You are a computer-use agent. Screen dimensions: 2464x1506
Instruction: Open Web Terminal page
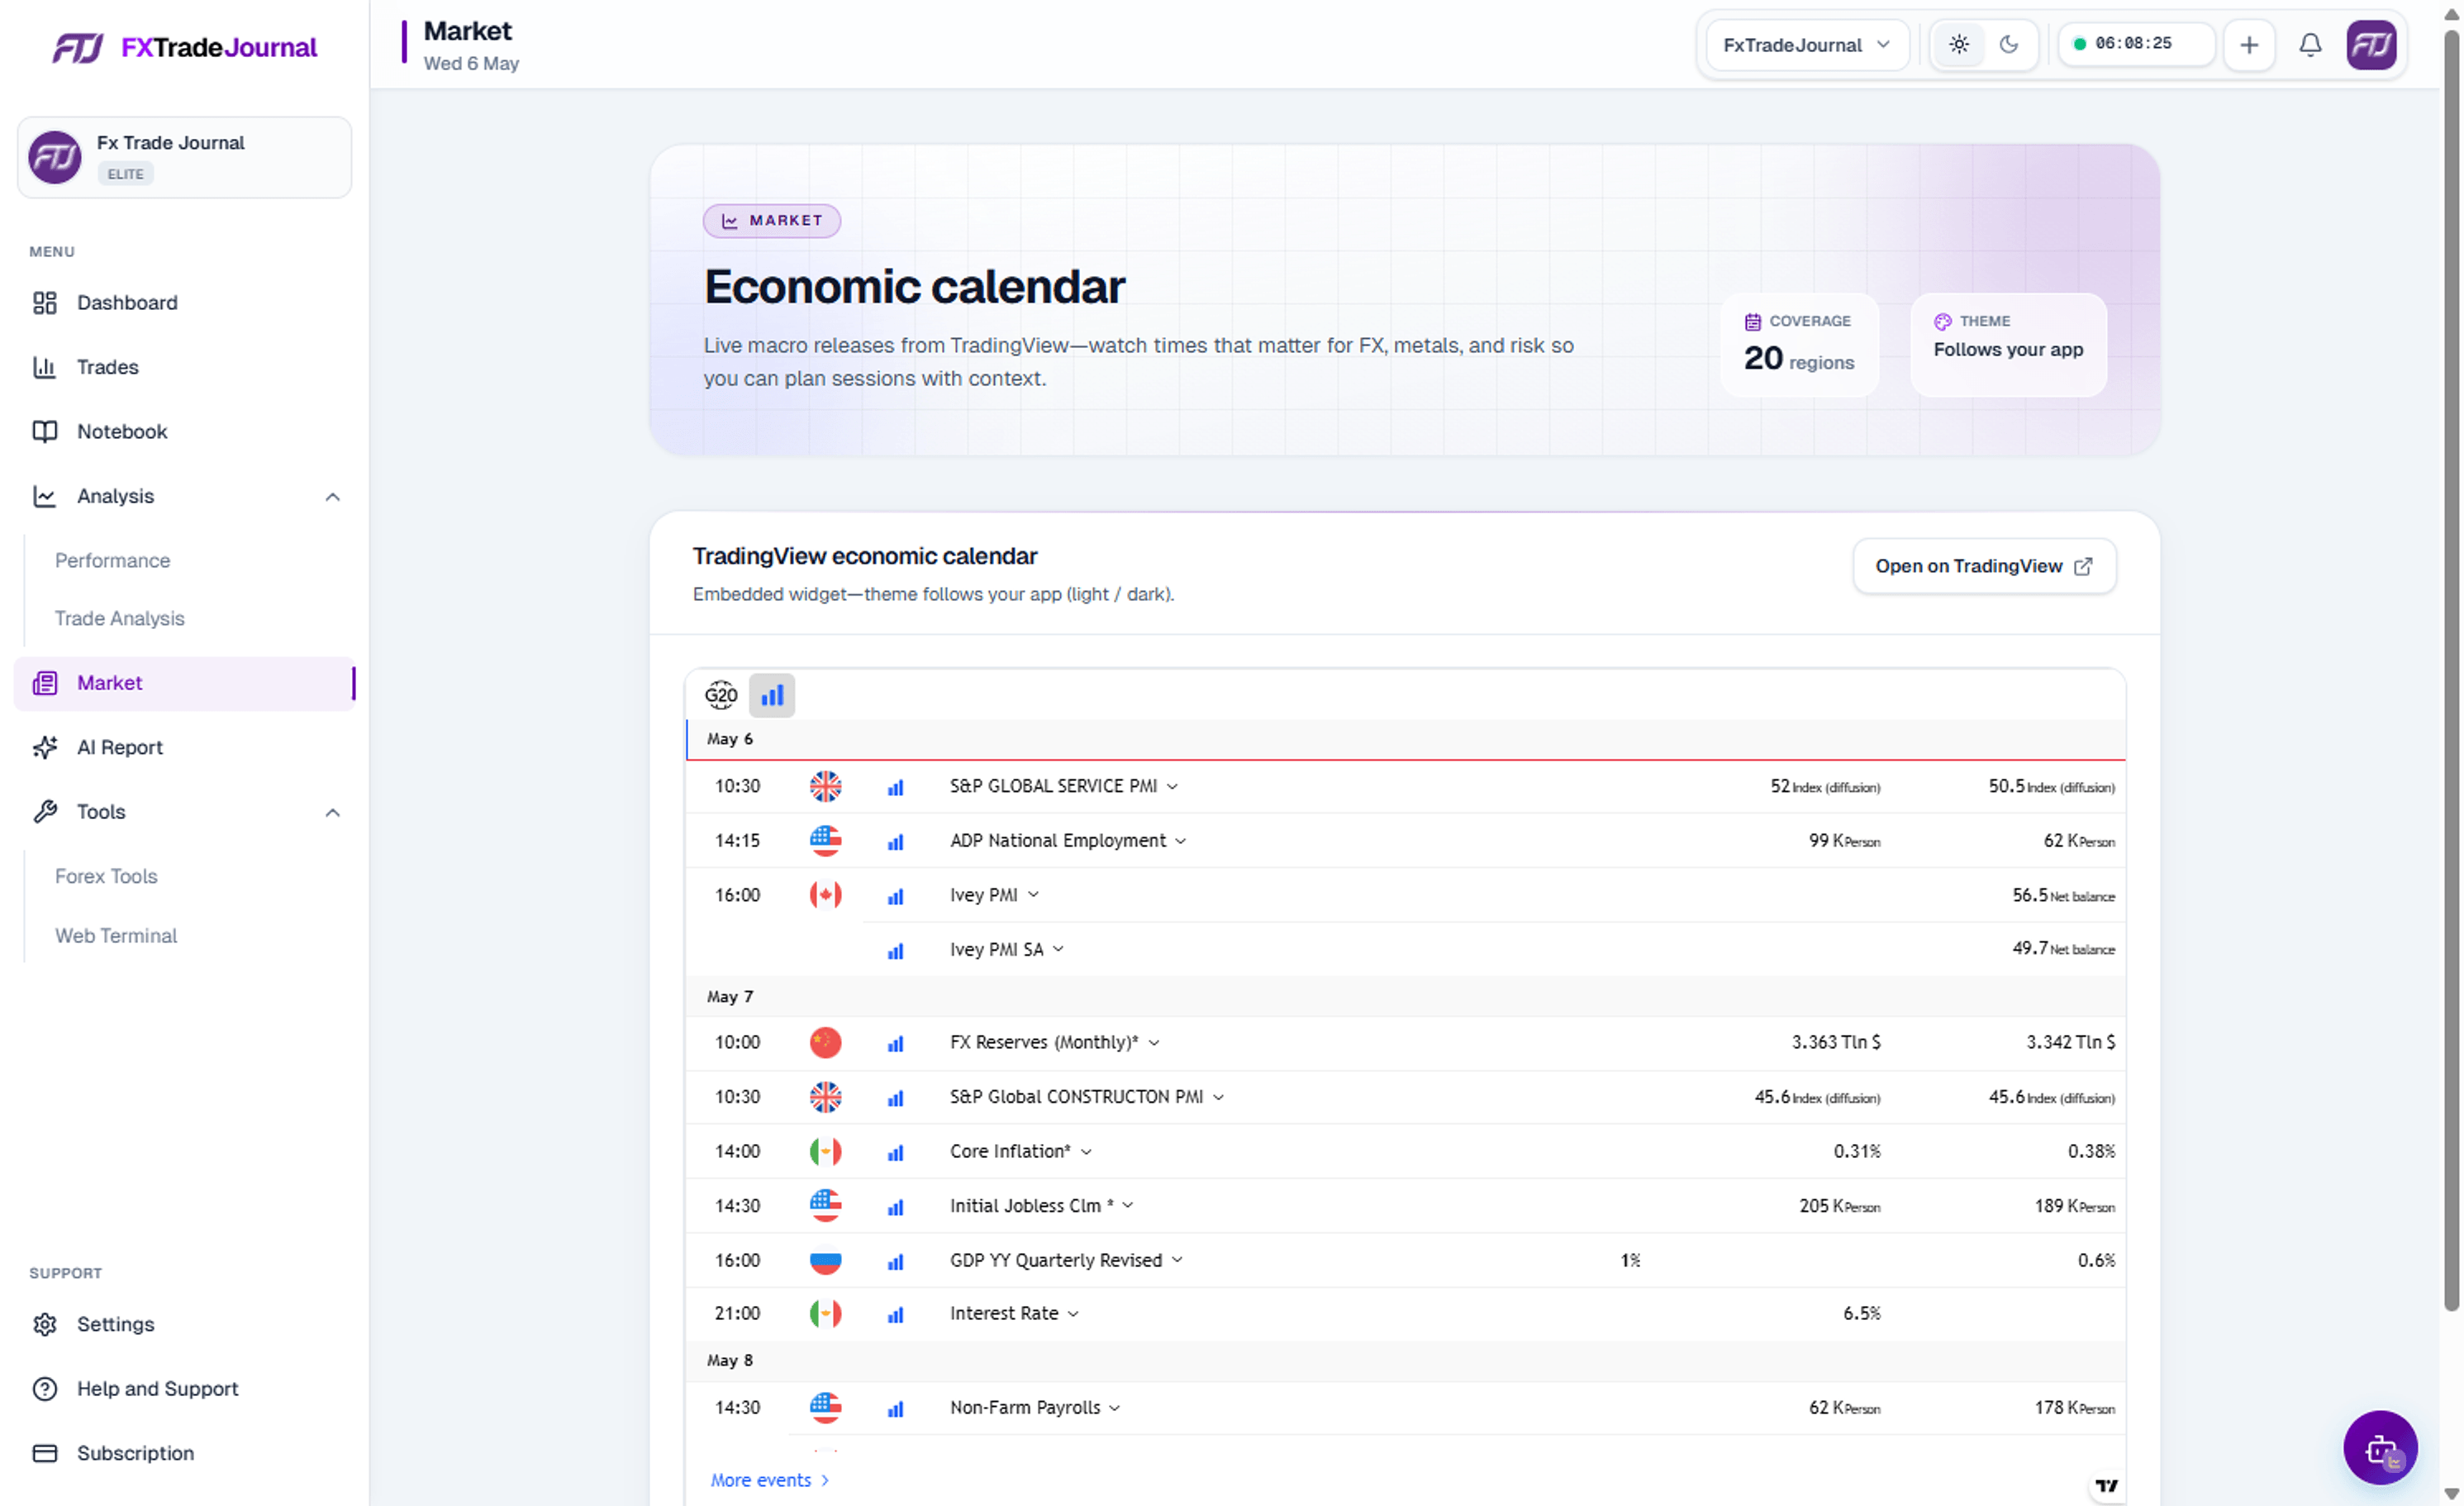[x=116, y=936]
